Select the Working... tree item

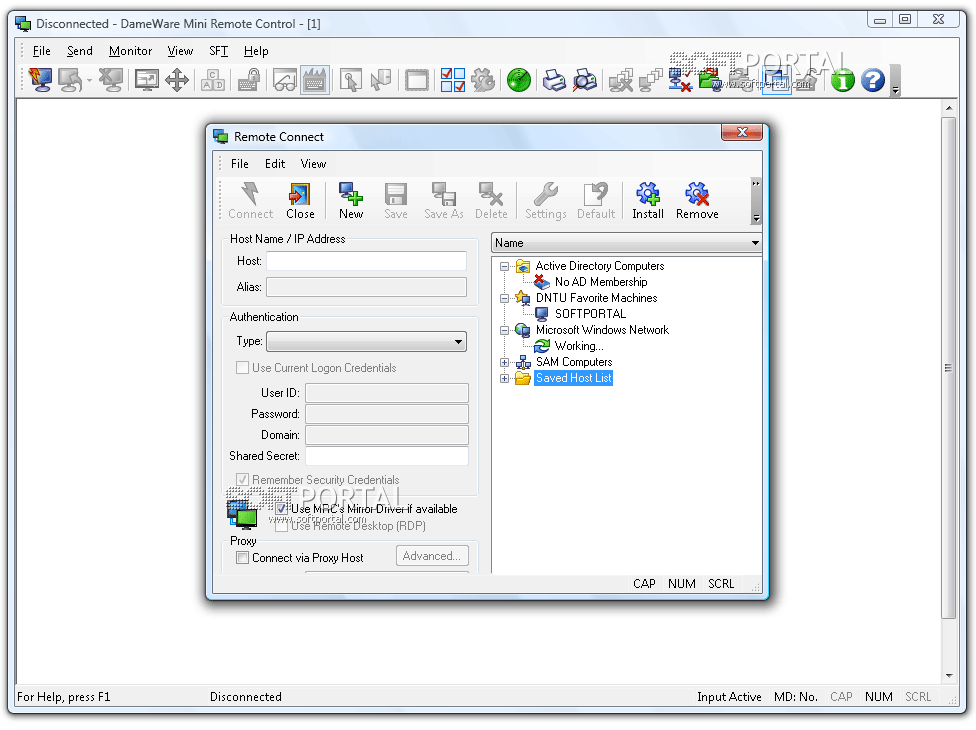tap(579, 346)
